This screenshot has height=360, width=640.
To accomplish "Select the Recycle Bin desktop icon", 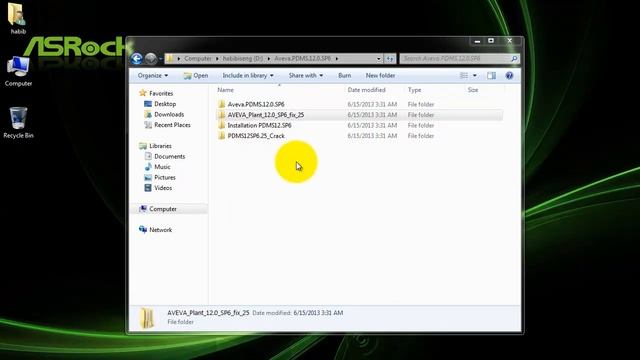I will click(x=18, y=123).
